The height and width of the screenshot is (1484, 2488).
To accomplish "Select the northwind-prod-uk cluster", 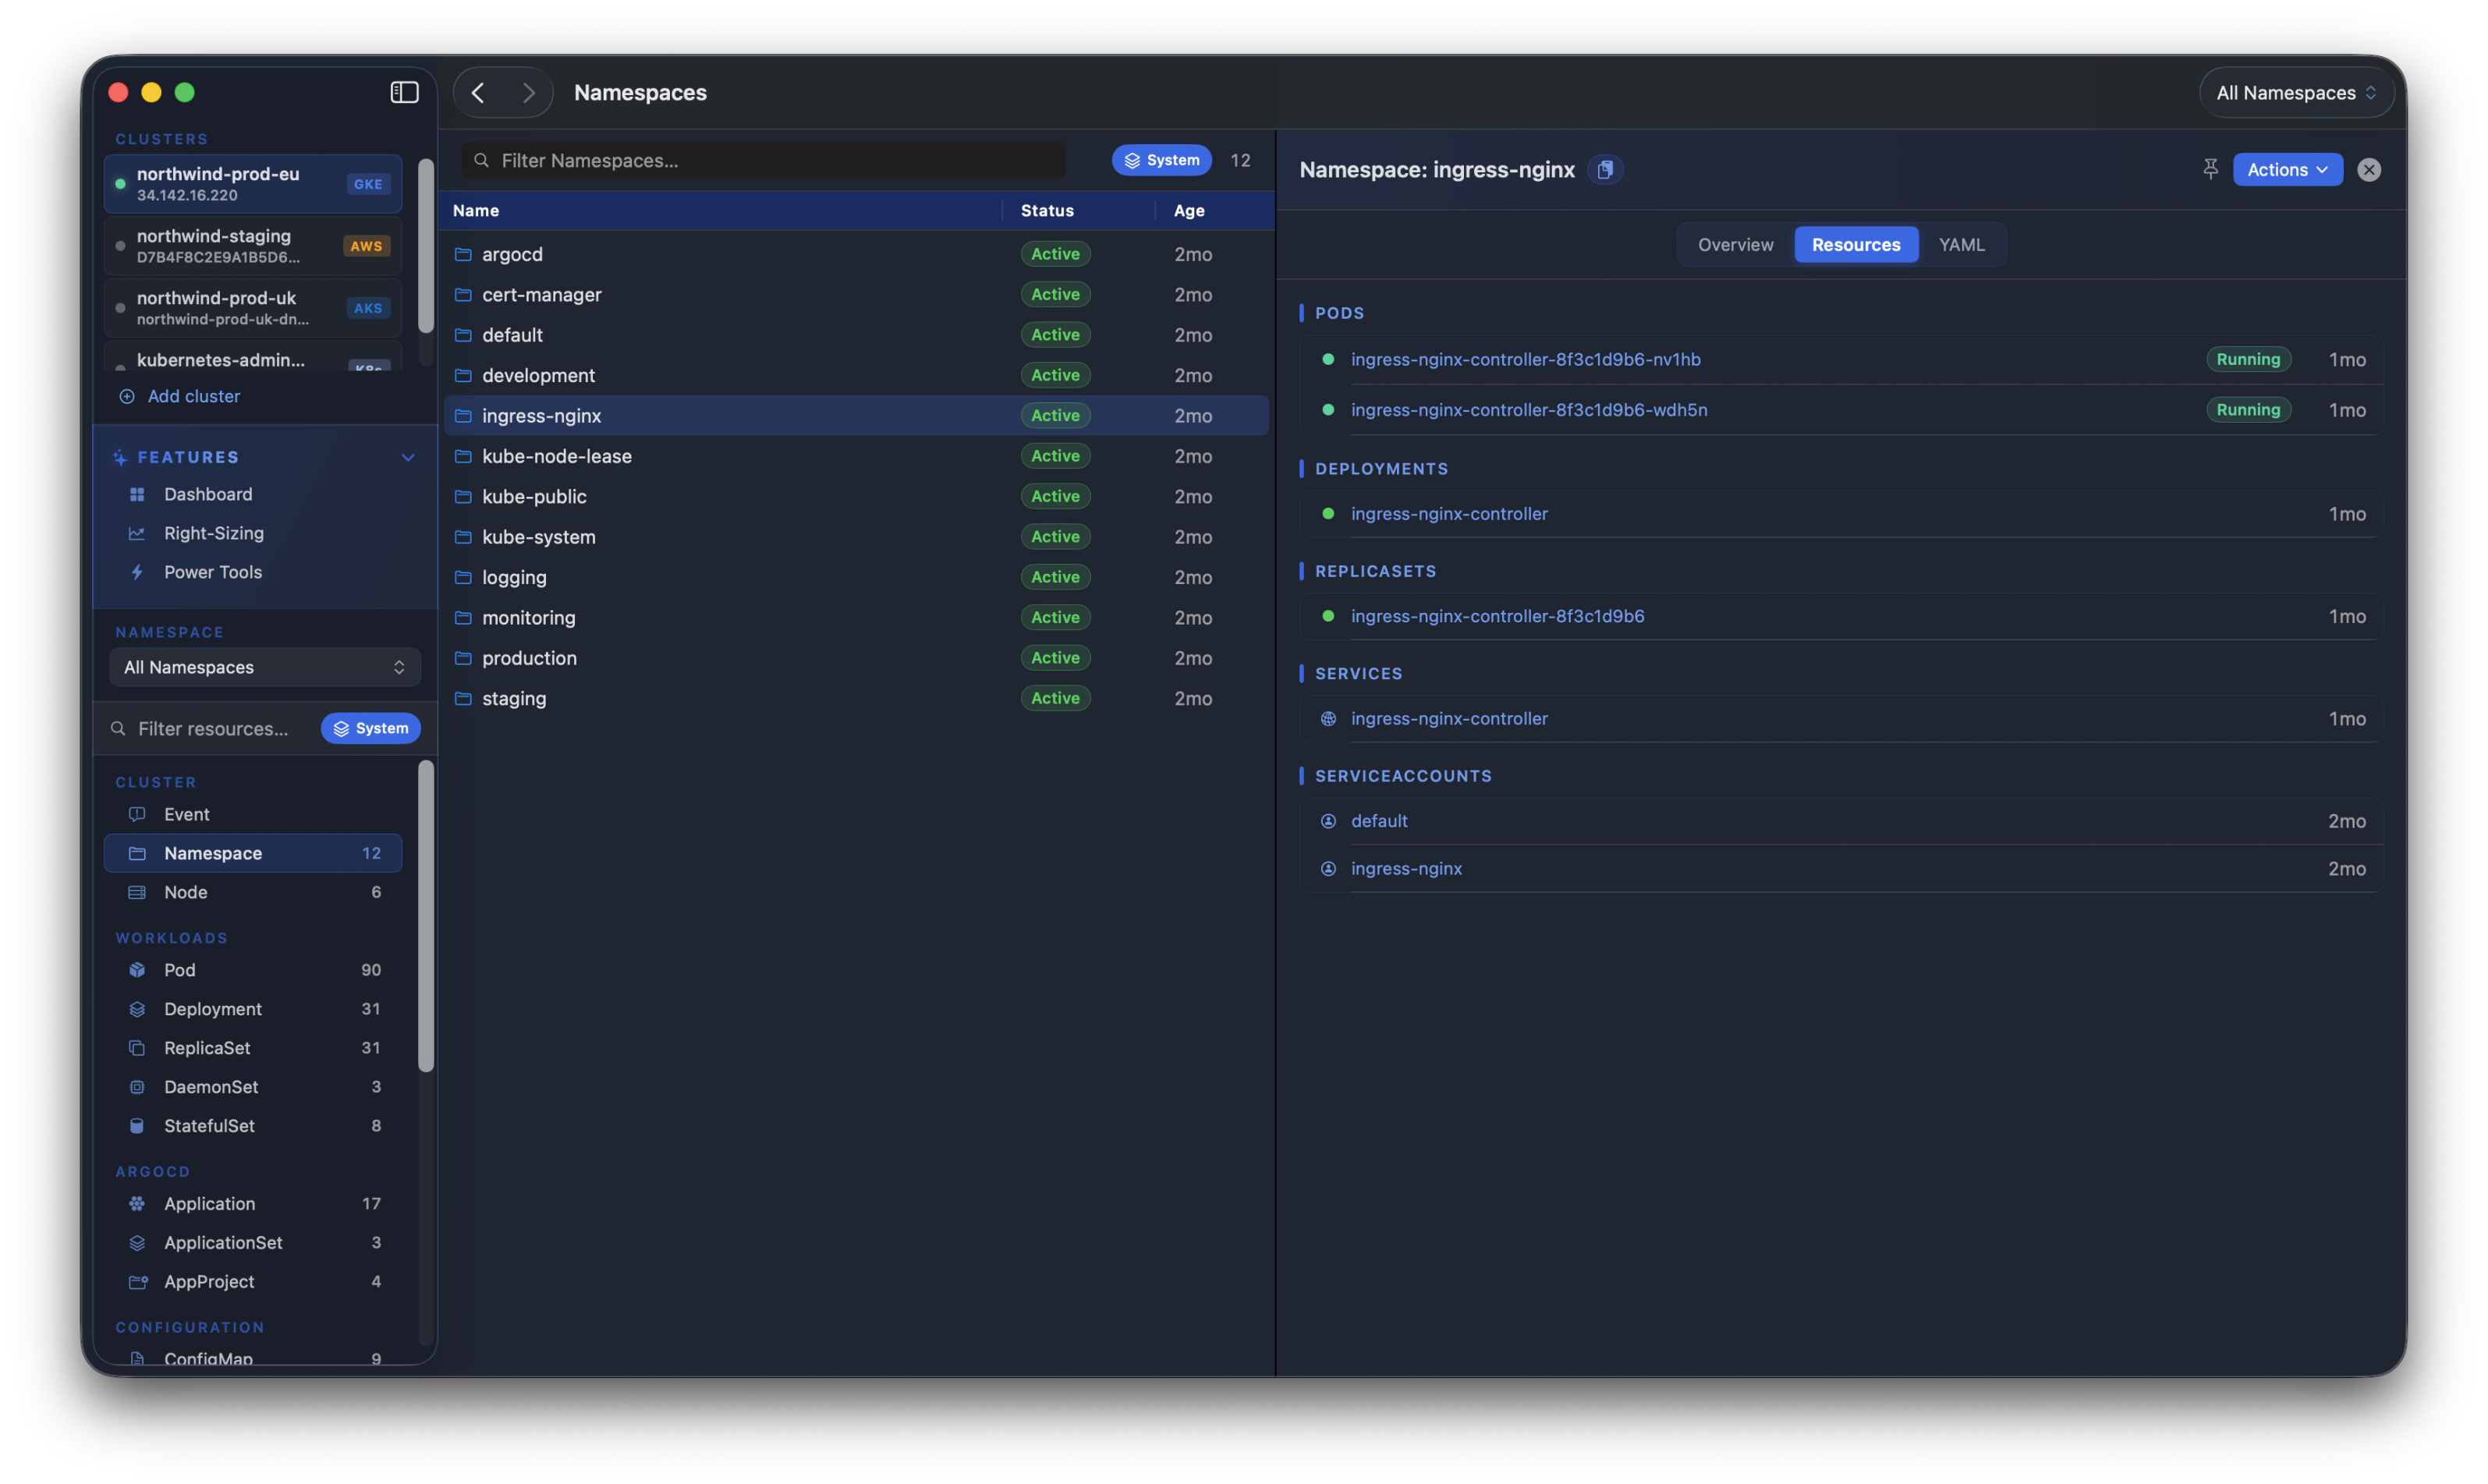I will point(253,308).
